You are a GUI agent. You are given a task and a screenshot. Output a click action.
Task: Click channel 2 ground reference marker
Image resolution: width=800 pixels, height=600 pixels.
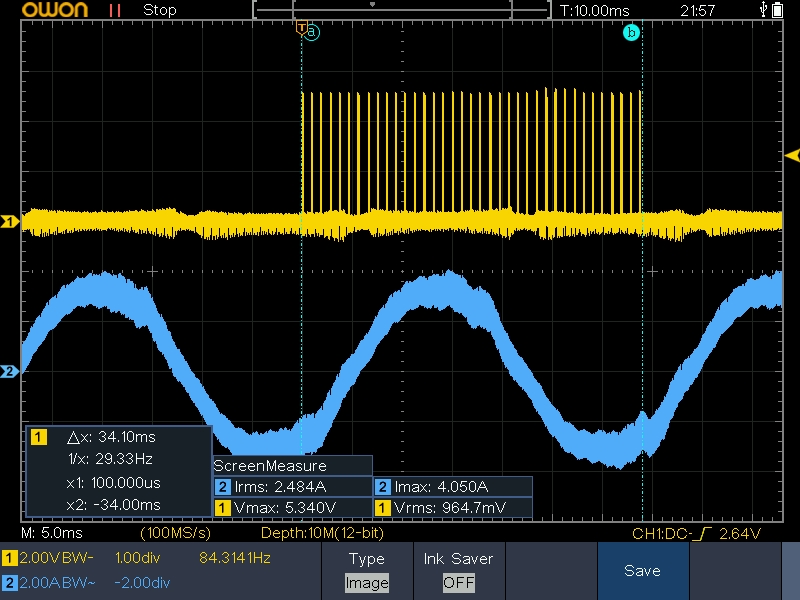pos(9,371)
